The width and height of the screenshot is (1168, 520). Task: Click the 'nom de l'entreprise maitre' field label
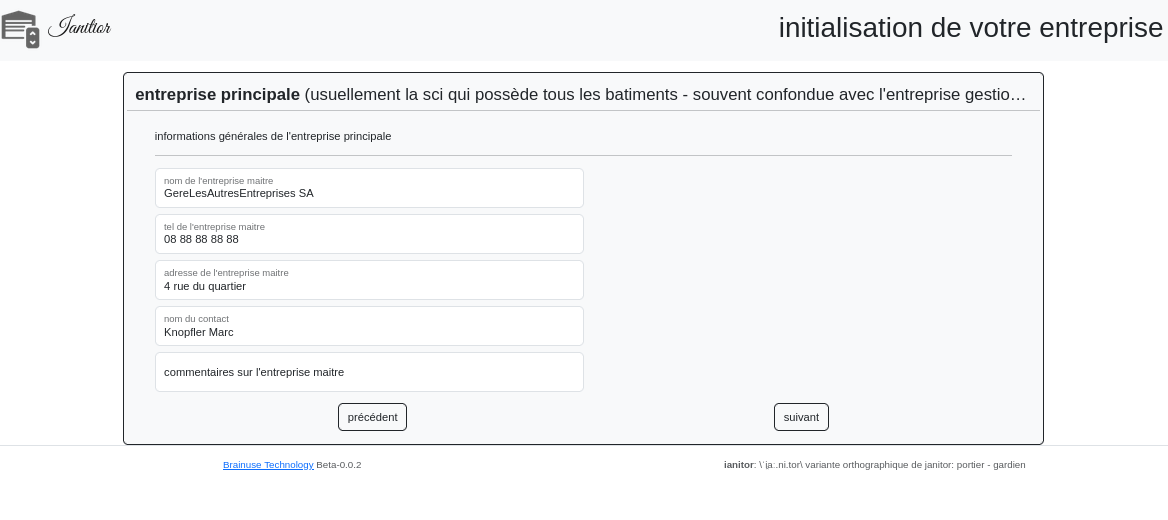point(218,181)
